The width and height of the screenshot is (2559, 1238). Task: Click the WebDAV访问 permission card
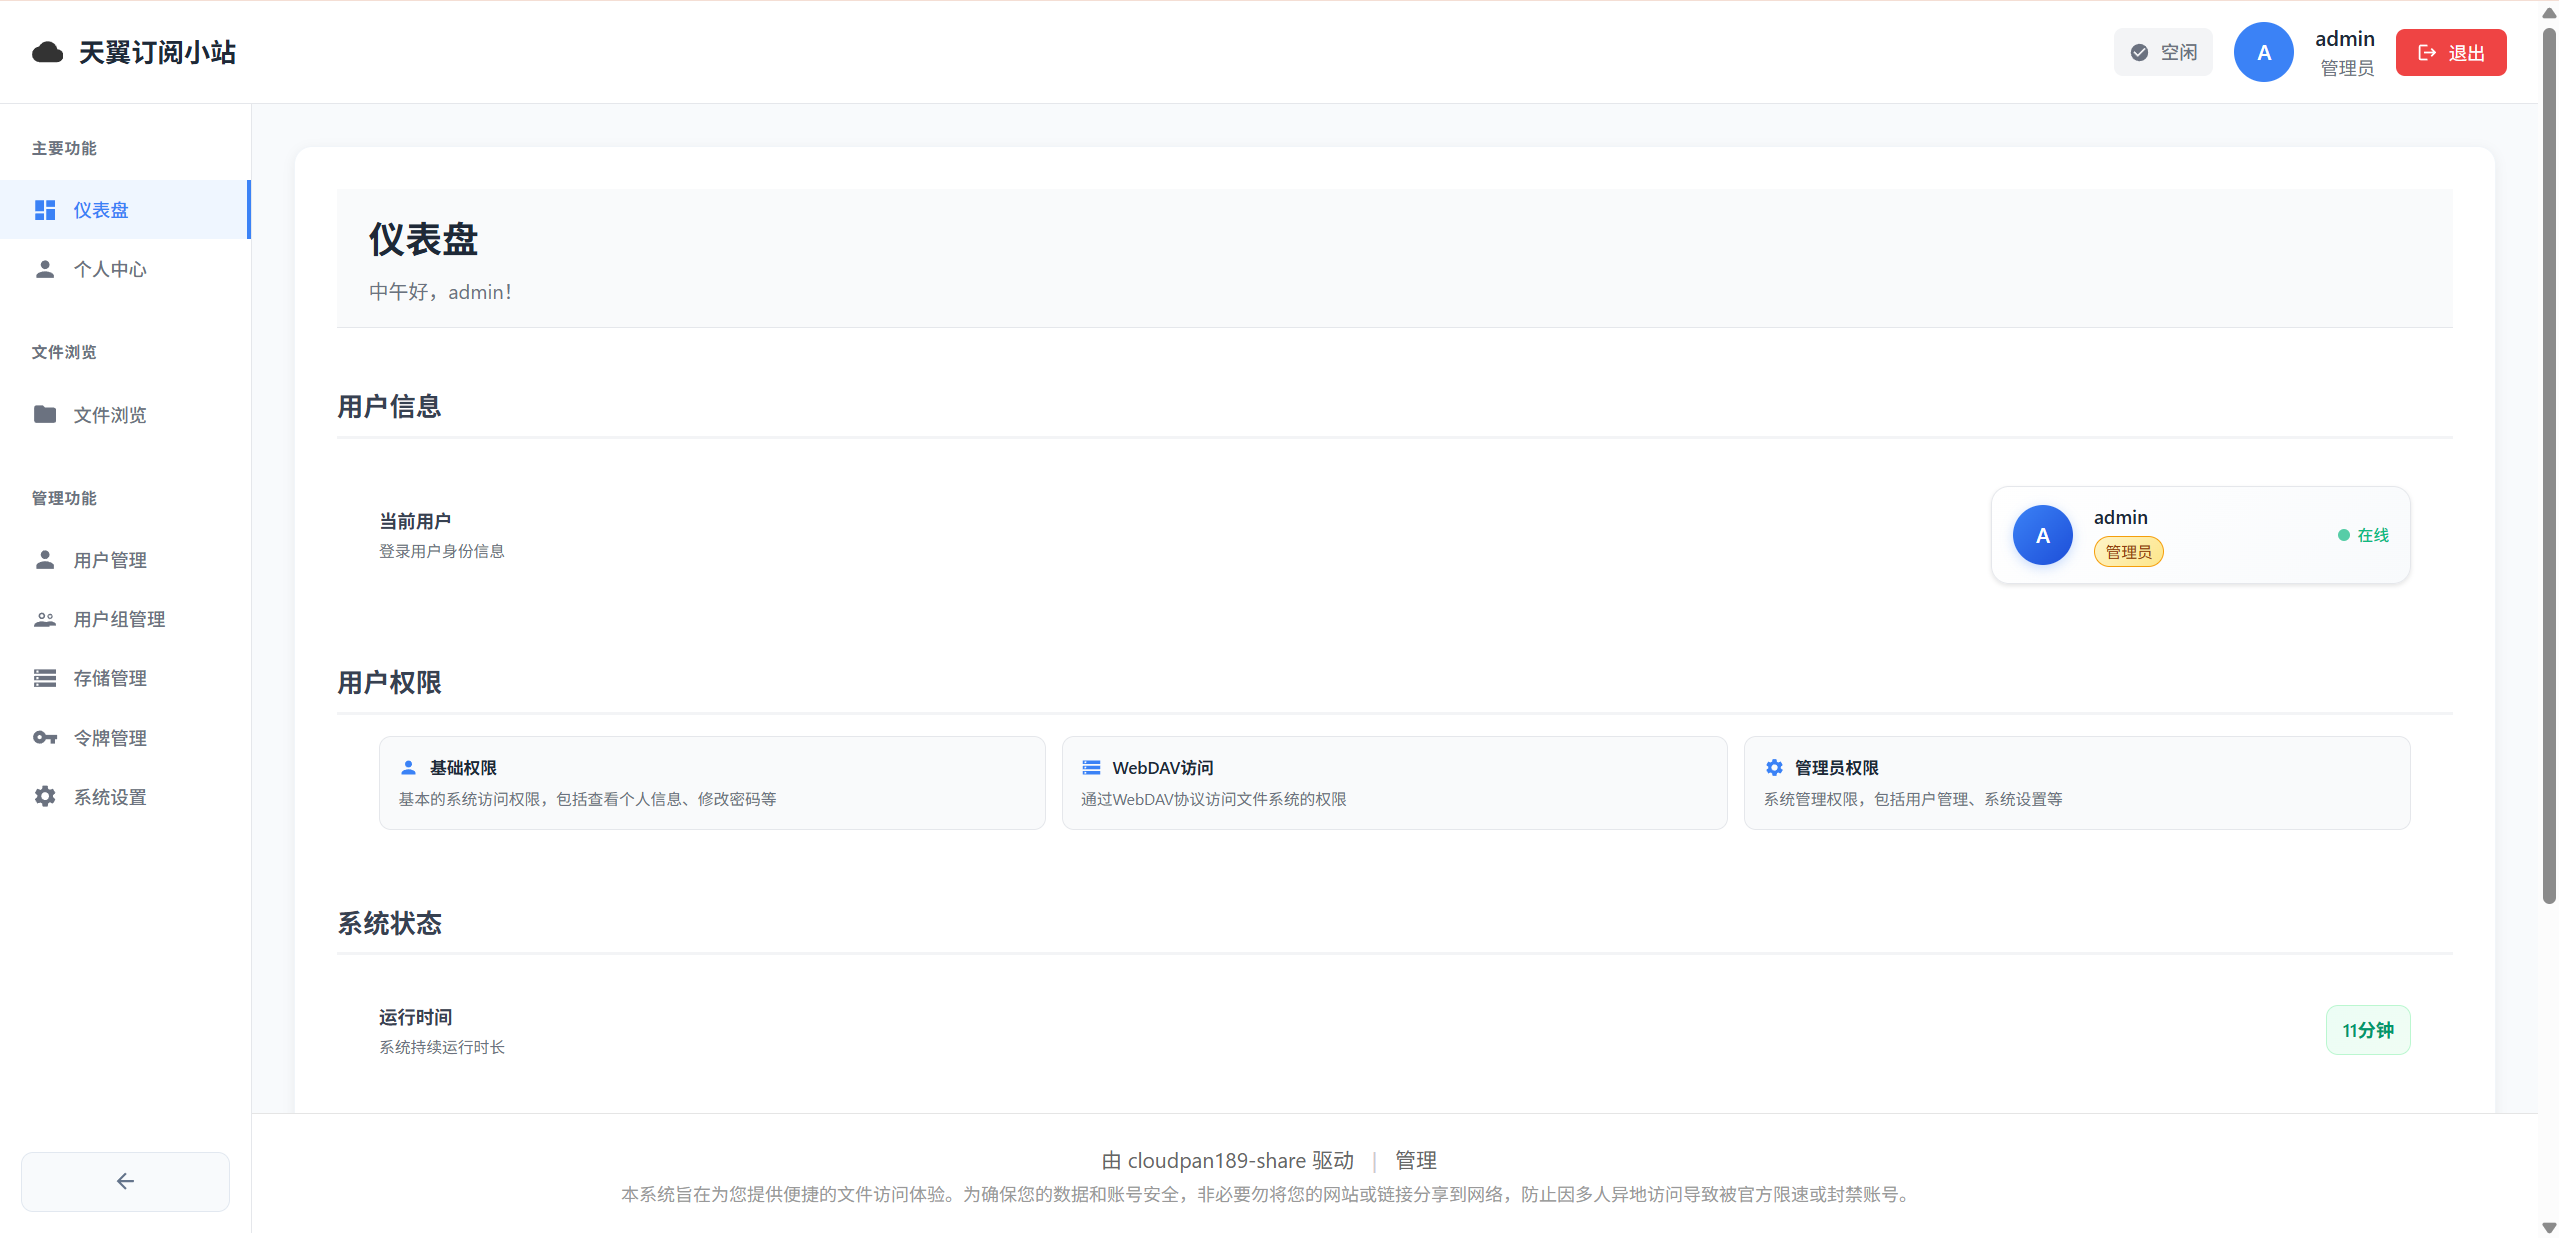pyautogui.click(x=1394, y=783)
